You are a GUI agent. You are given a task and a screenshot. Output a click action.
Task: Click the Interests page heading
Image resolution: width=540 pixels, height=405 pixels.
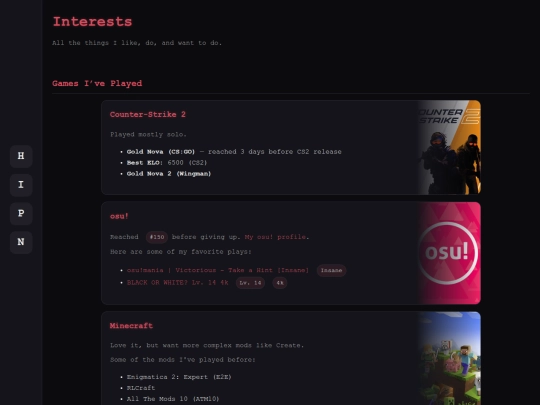click(92, 22)
